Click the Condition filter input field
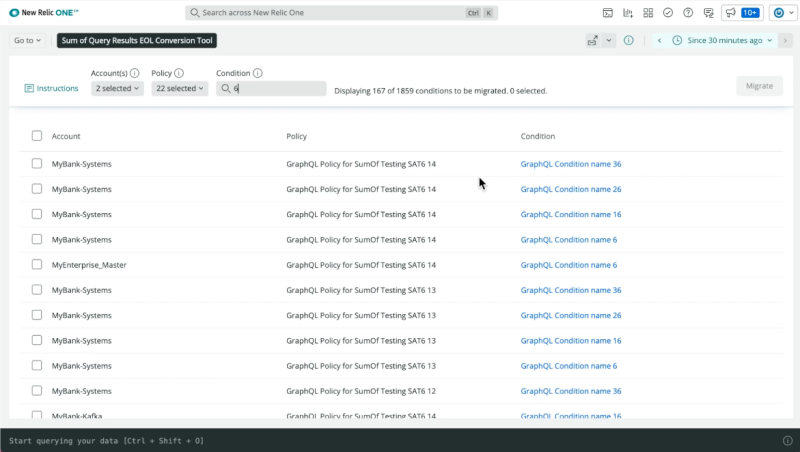Screen dimensions: 800x452 pyautogui.click(x=271, y=88)
